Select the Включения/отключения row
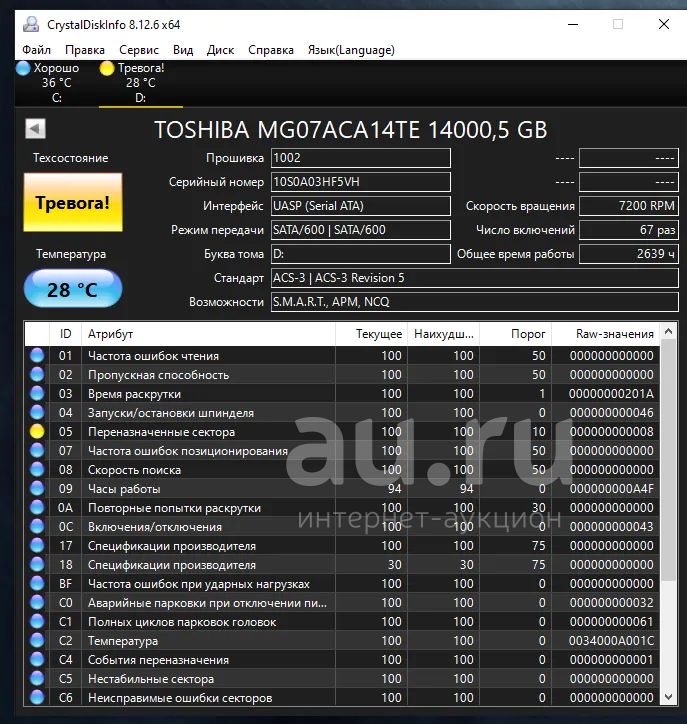The image size is (687, 724). (x=342, y=526)
